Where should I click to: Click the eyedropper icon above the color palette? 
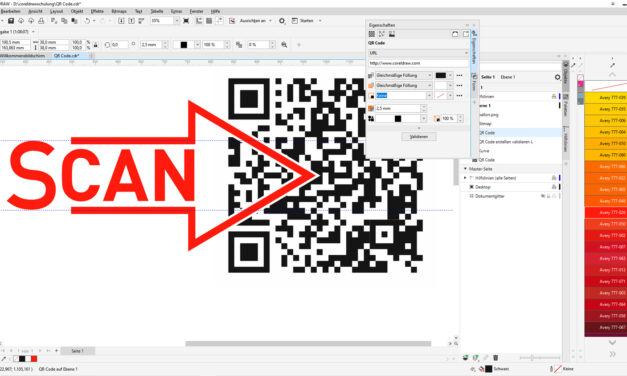(612, 65)
